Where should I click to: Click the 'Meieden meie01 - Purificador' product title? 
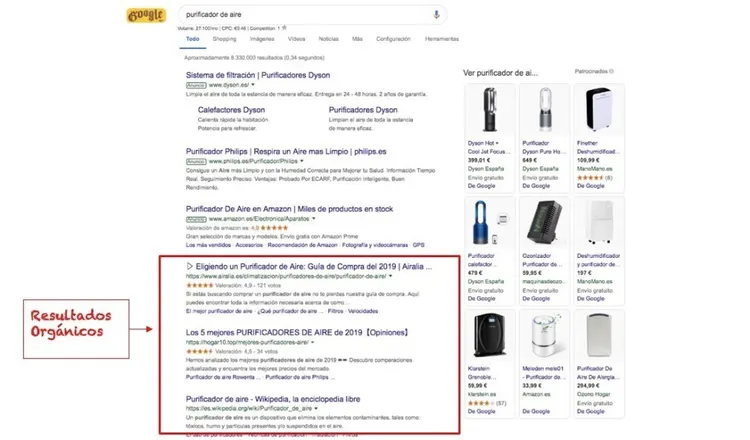[544, 373]
